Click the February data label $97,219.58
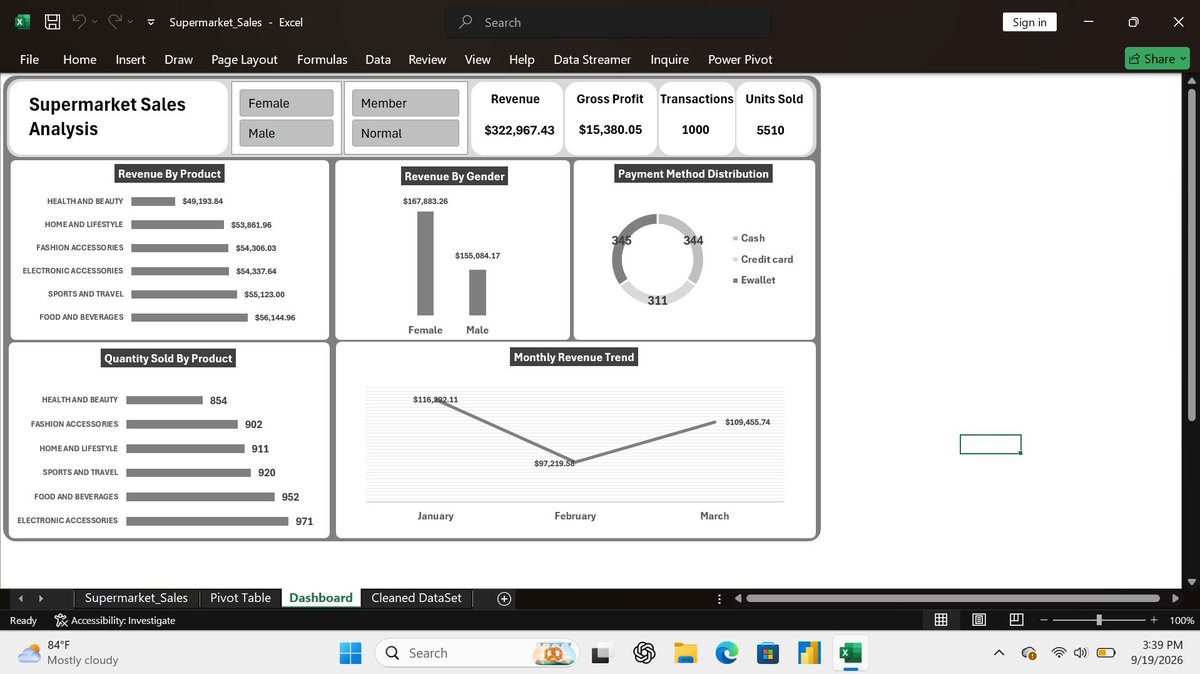Image resolution: width=1200 pixels, height=674 pixels. pos(554,464)
